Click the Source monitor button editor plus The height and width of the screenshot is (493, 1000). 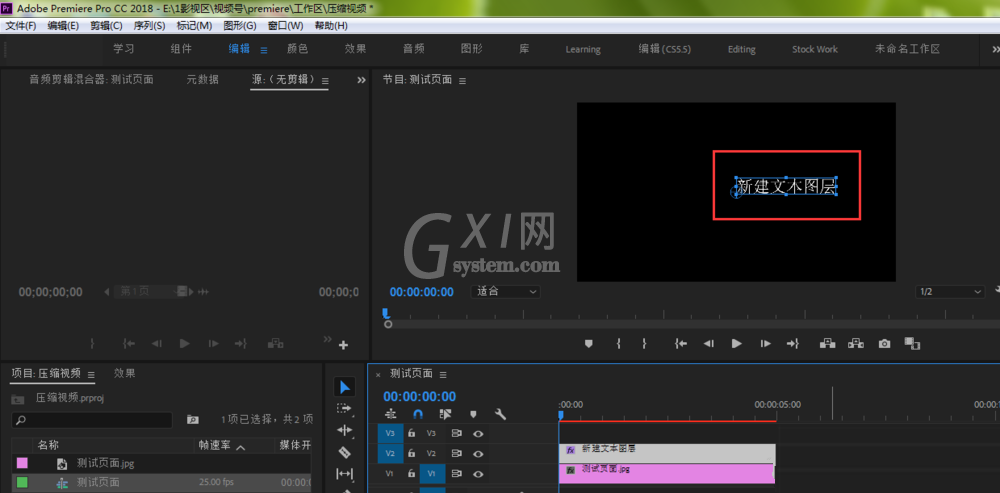click(x=343, y=346)
